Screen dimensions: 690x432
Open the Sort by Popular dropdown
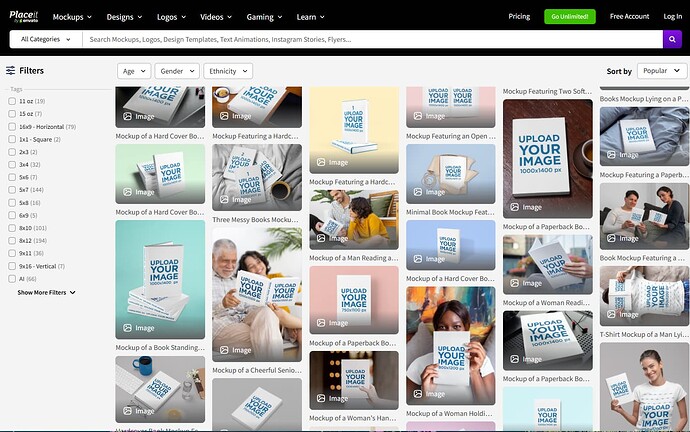[662, 71]
